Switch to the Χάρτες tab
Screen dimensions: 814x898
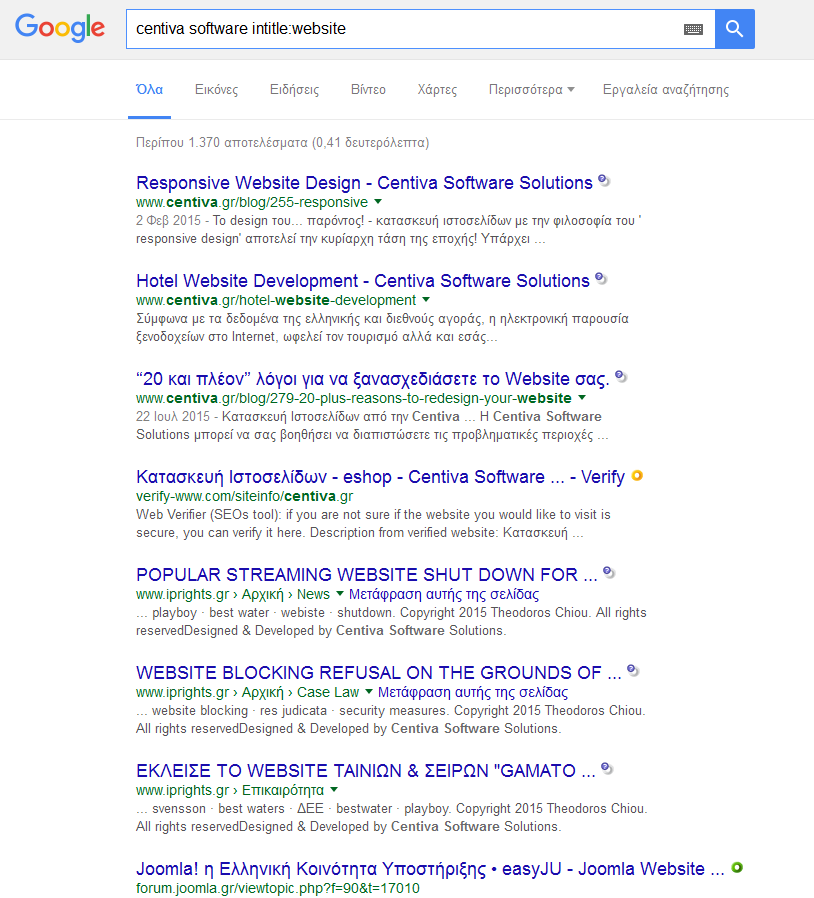[x=437, y=90]
